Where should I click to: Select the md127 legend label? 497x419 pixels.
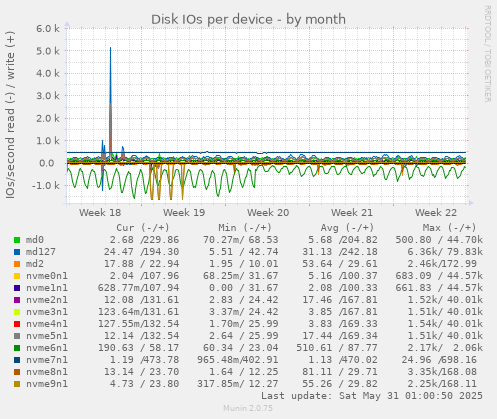[41, 252]
